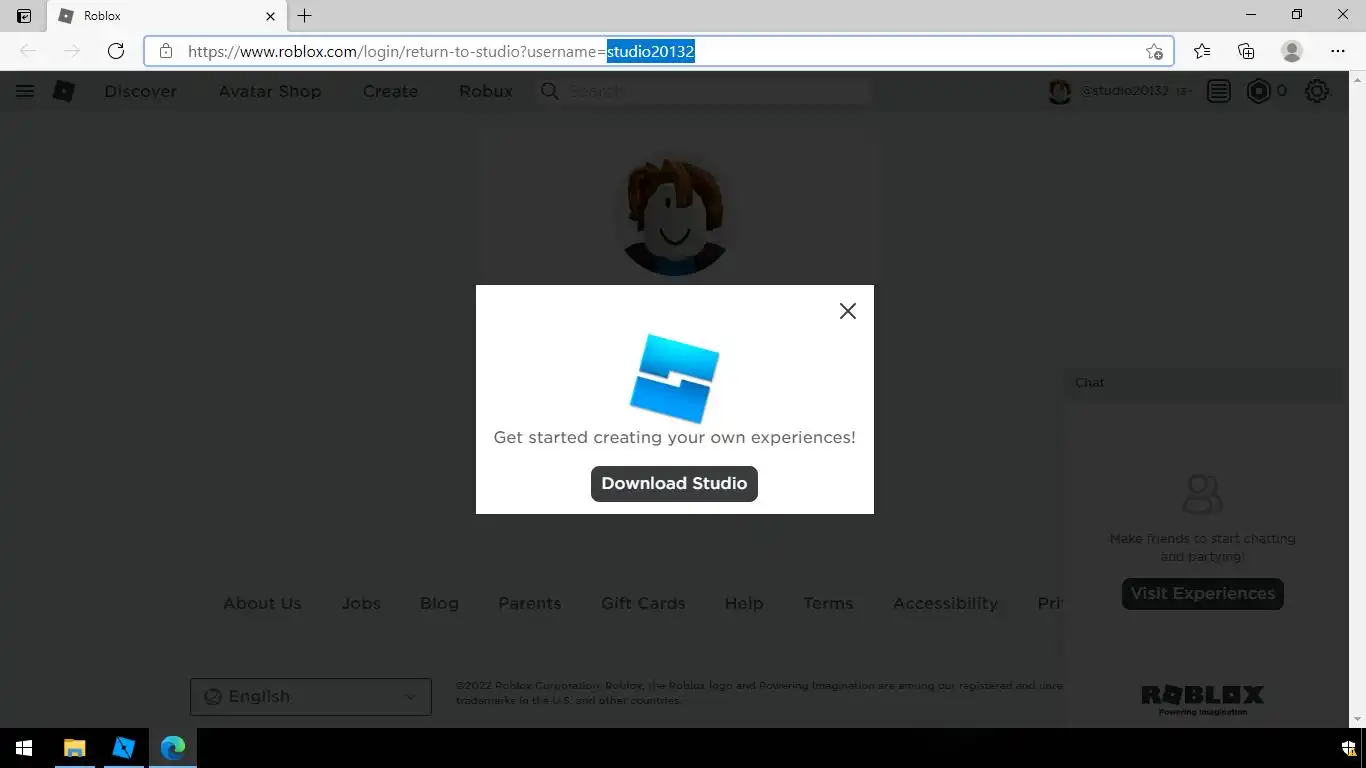Go to the Create page

pos(390,91)
